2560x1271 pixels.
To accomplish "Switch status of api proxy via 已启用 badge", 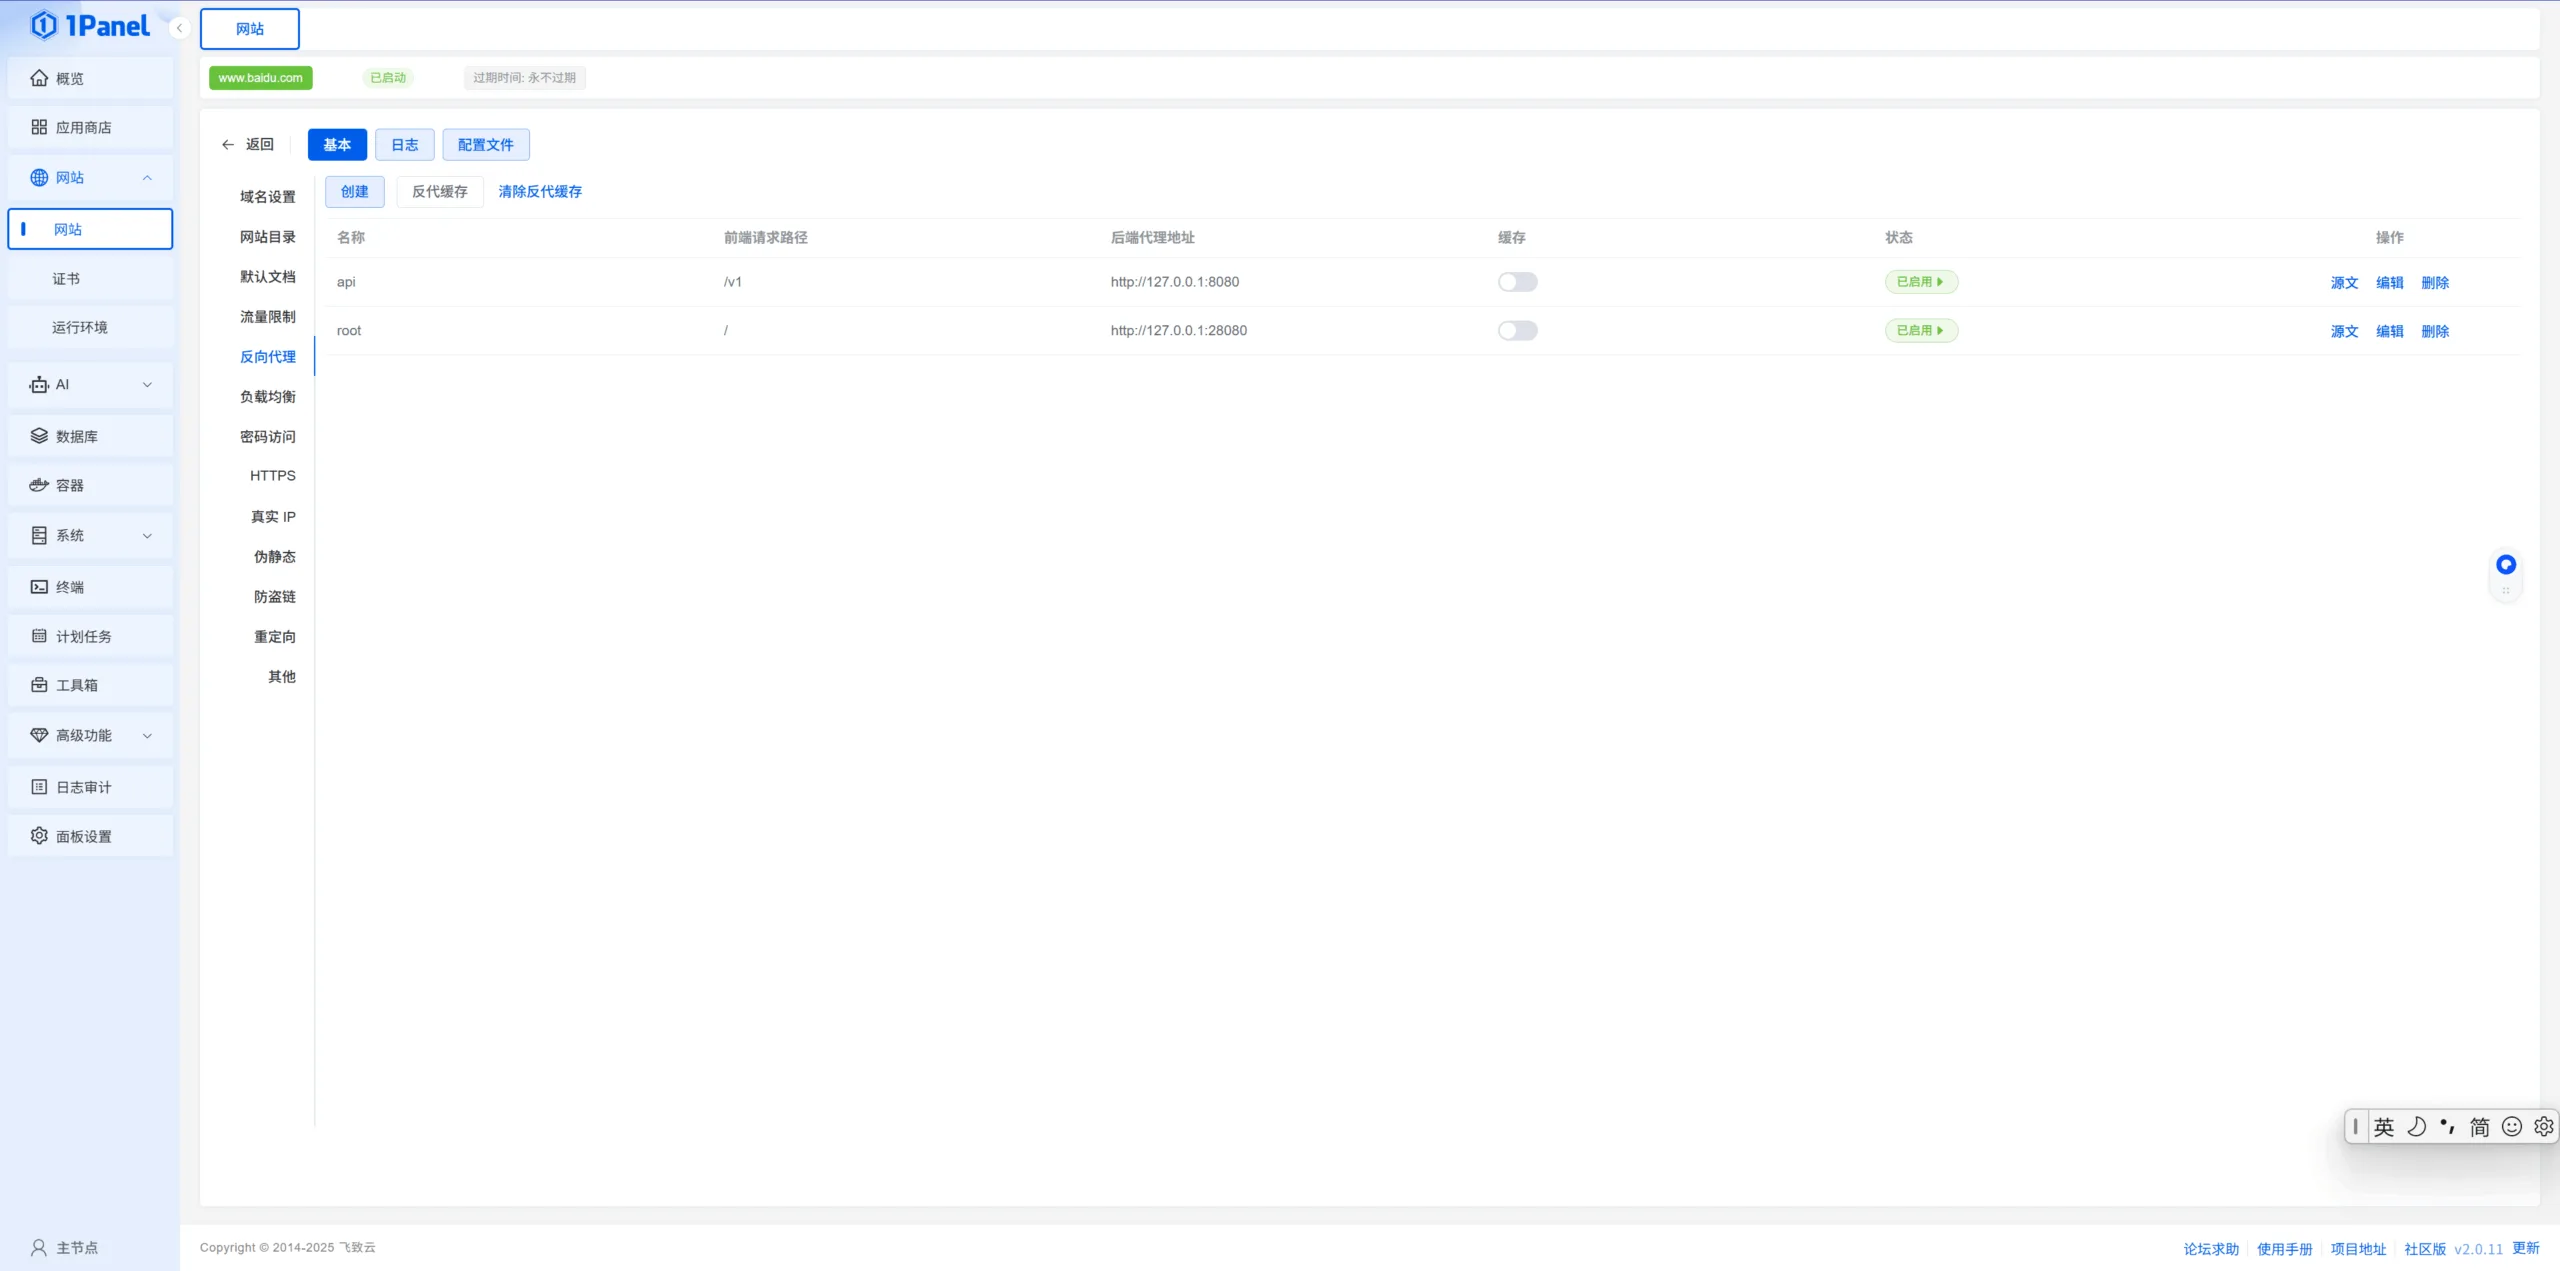I will pos(1921,282).
